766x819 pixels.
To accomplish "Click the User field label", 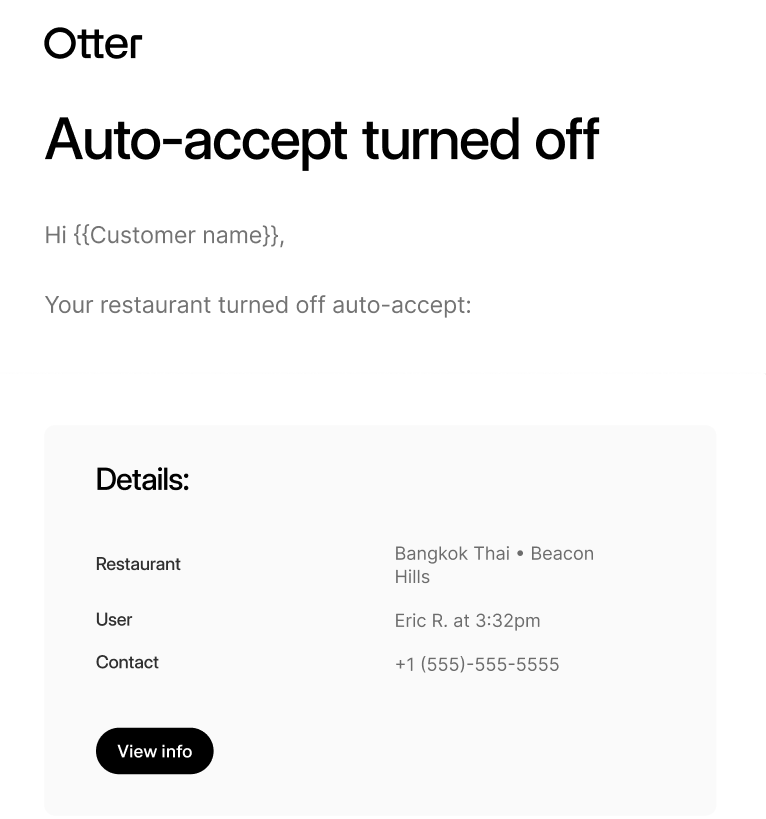I will [x=114, y=620].
